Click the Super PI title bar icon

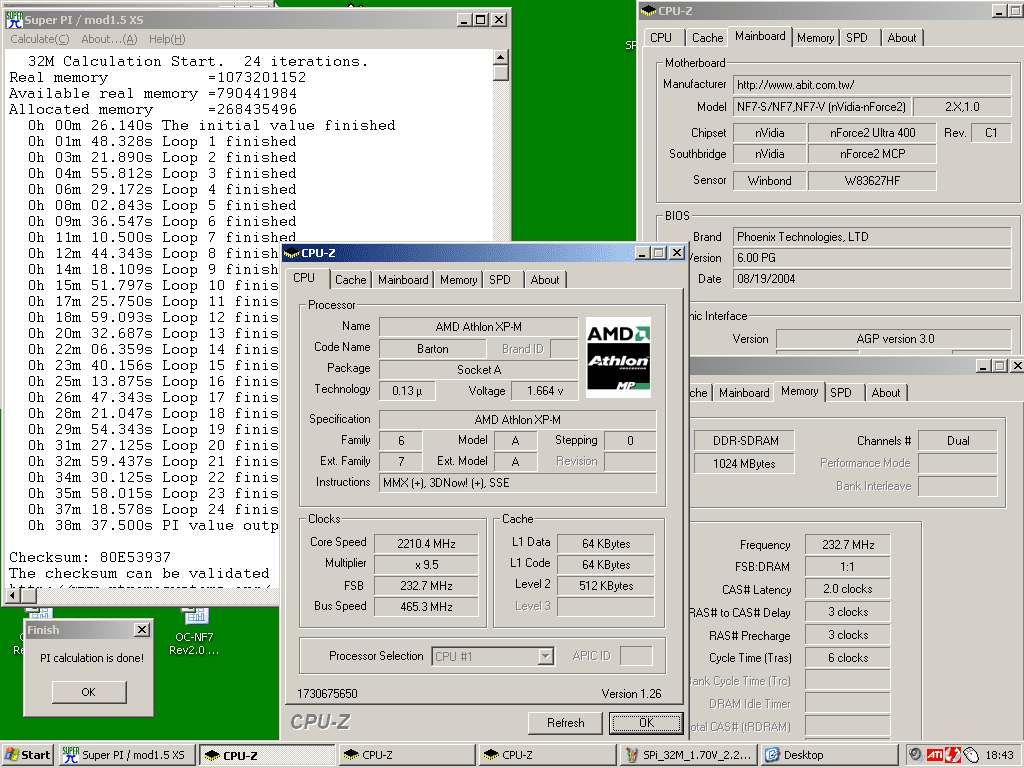click(14, 20)
